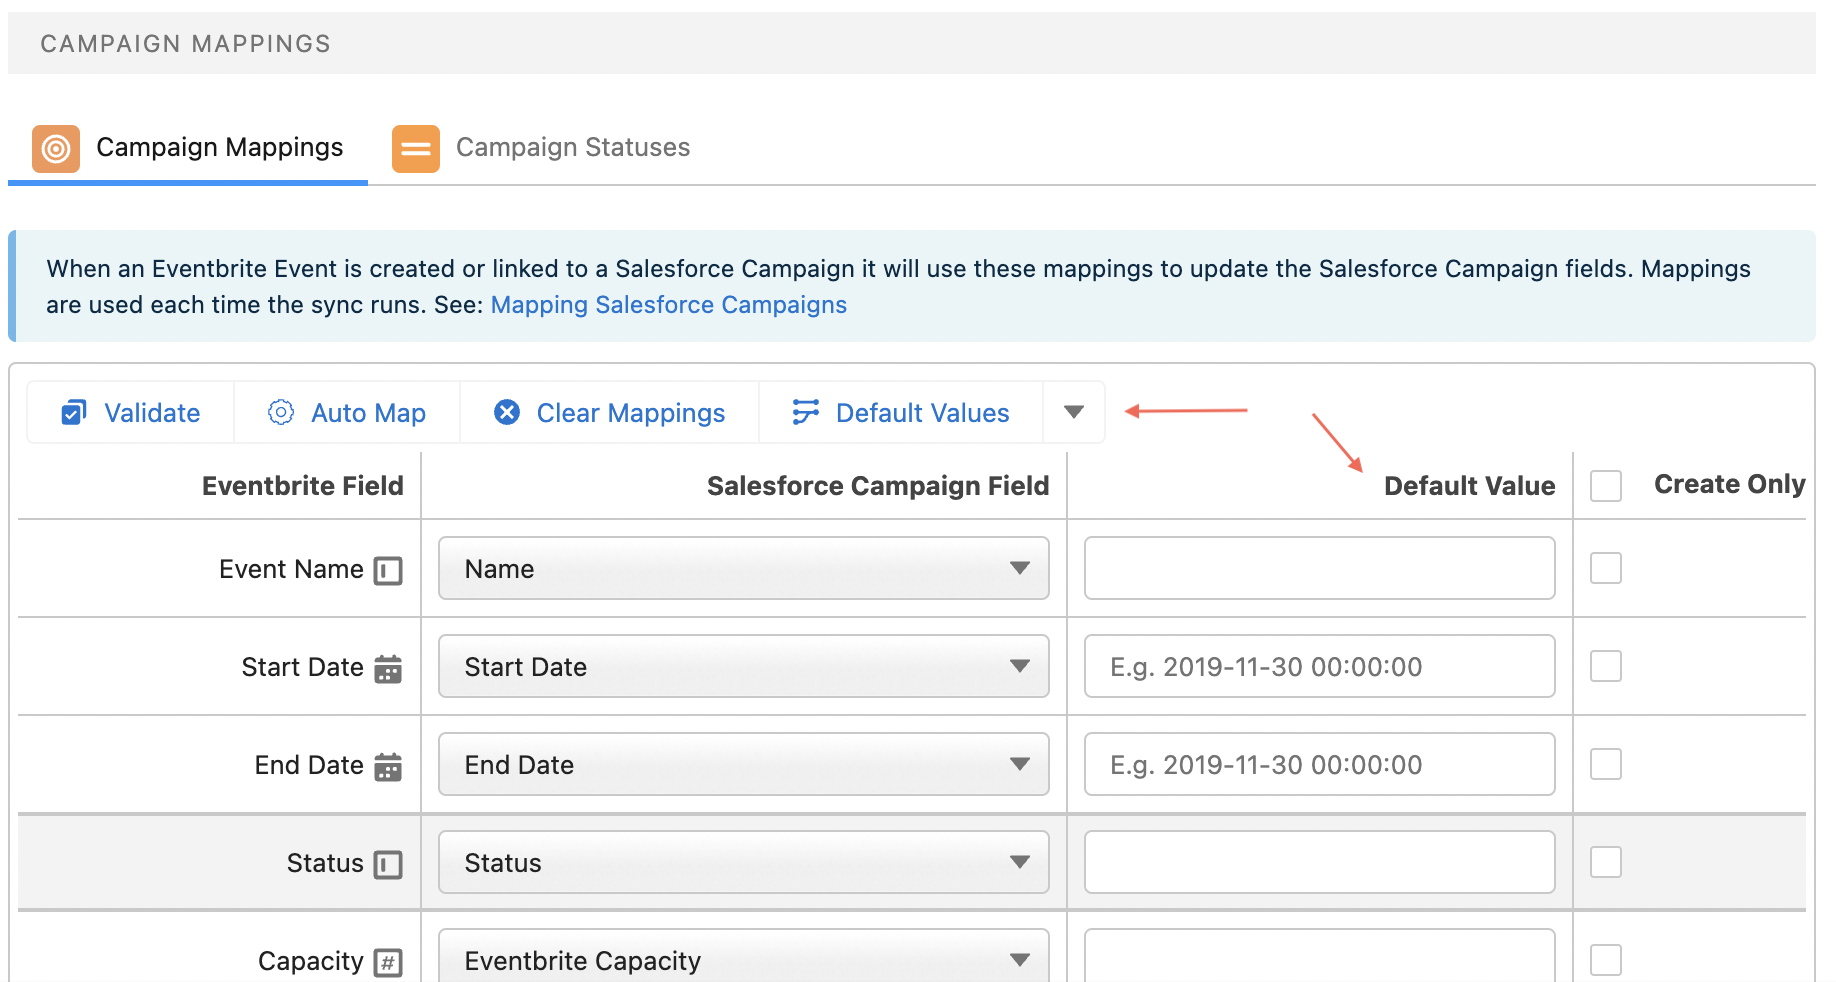Click the Auto Map gear icon

click(281, 413)
